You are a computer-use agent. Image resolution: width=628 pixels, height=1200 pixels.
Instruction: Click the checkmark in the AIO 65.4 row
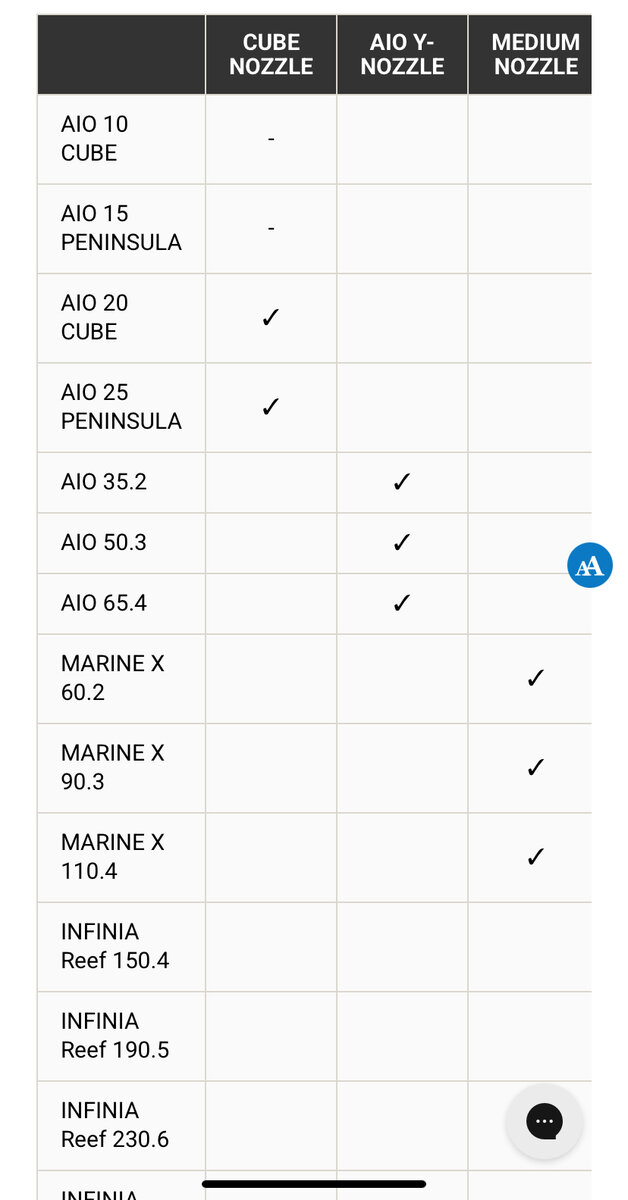click(x=402, y=603)
